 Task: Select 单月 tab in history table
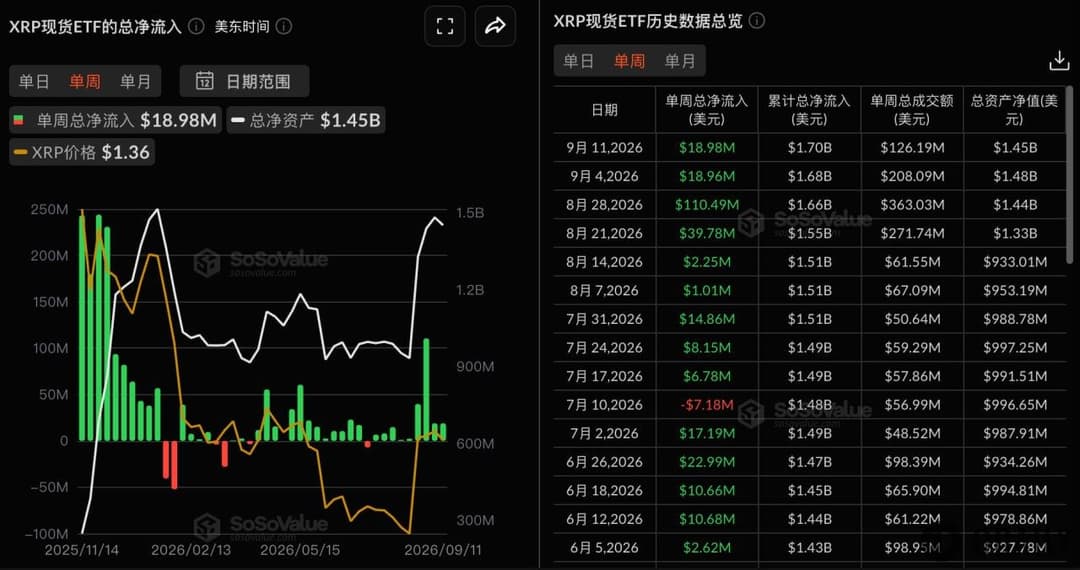click(680, 61)
